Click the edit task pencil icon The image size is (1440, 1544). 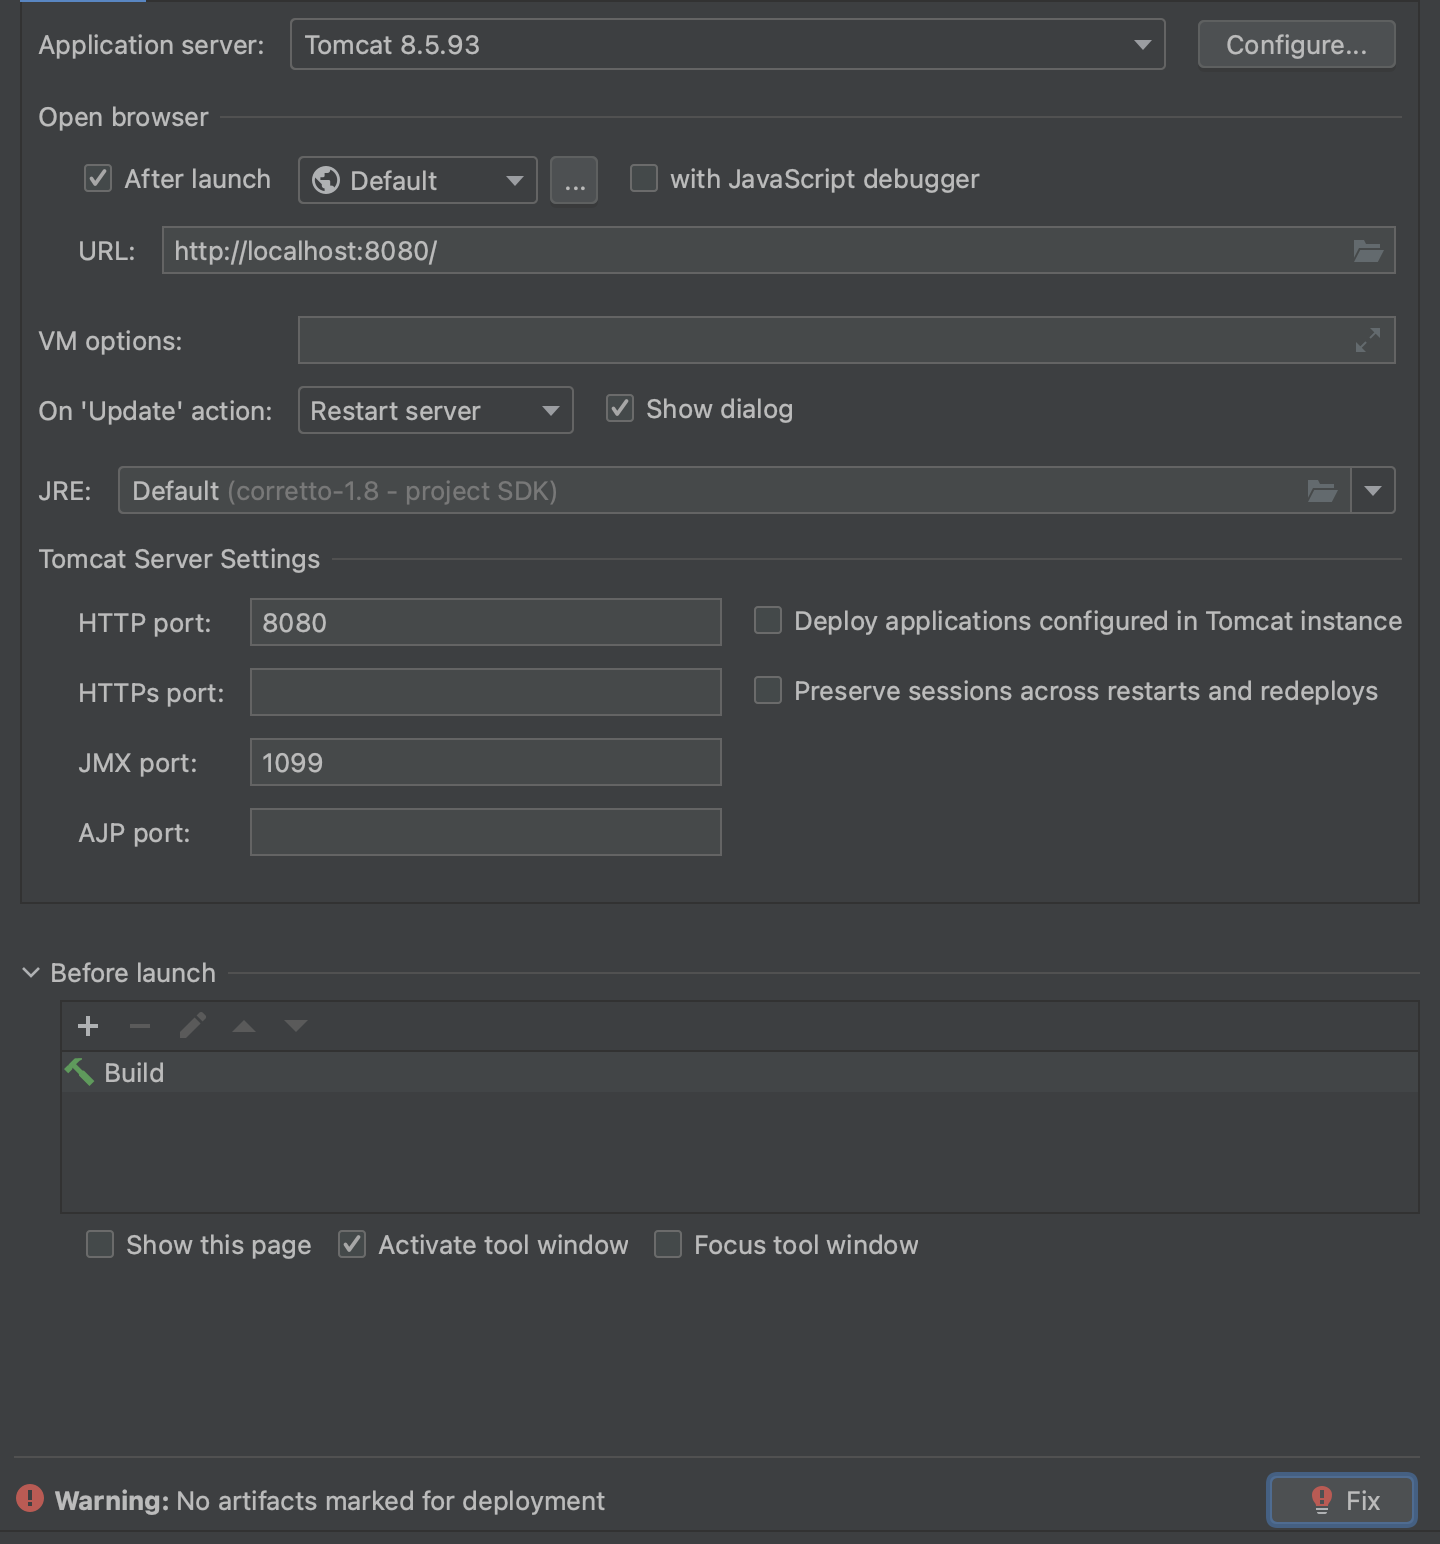pyautogui.click(x=192, y=1026)
